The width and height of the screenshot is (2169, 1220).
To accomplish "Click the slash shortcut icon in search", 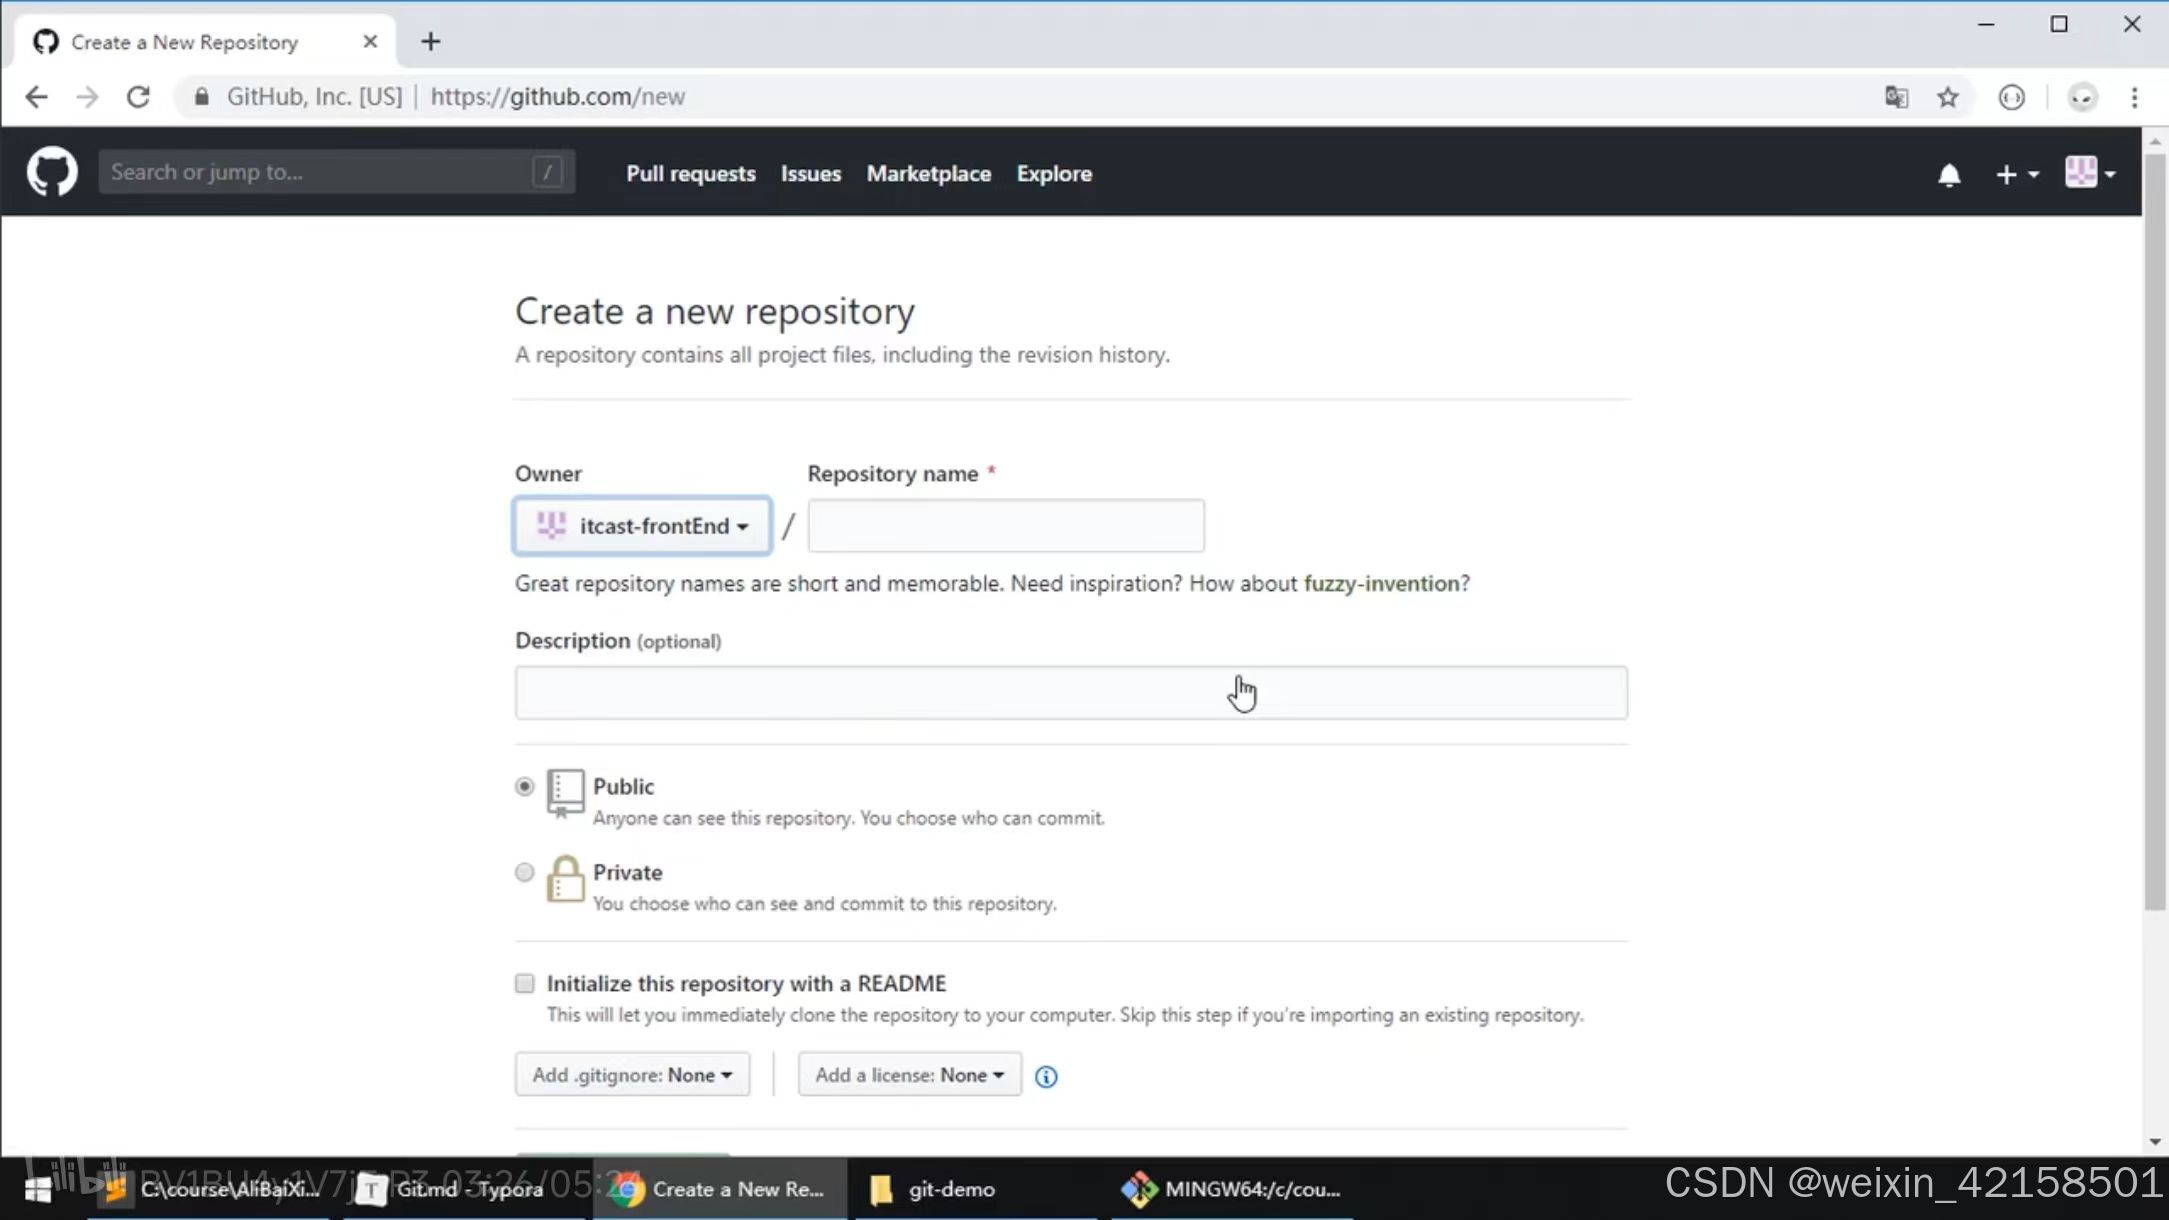I will pos(547,172).
